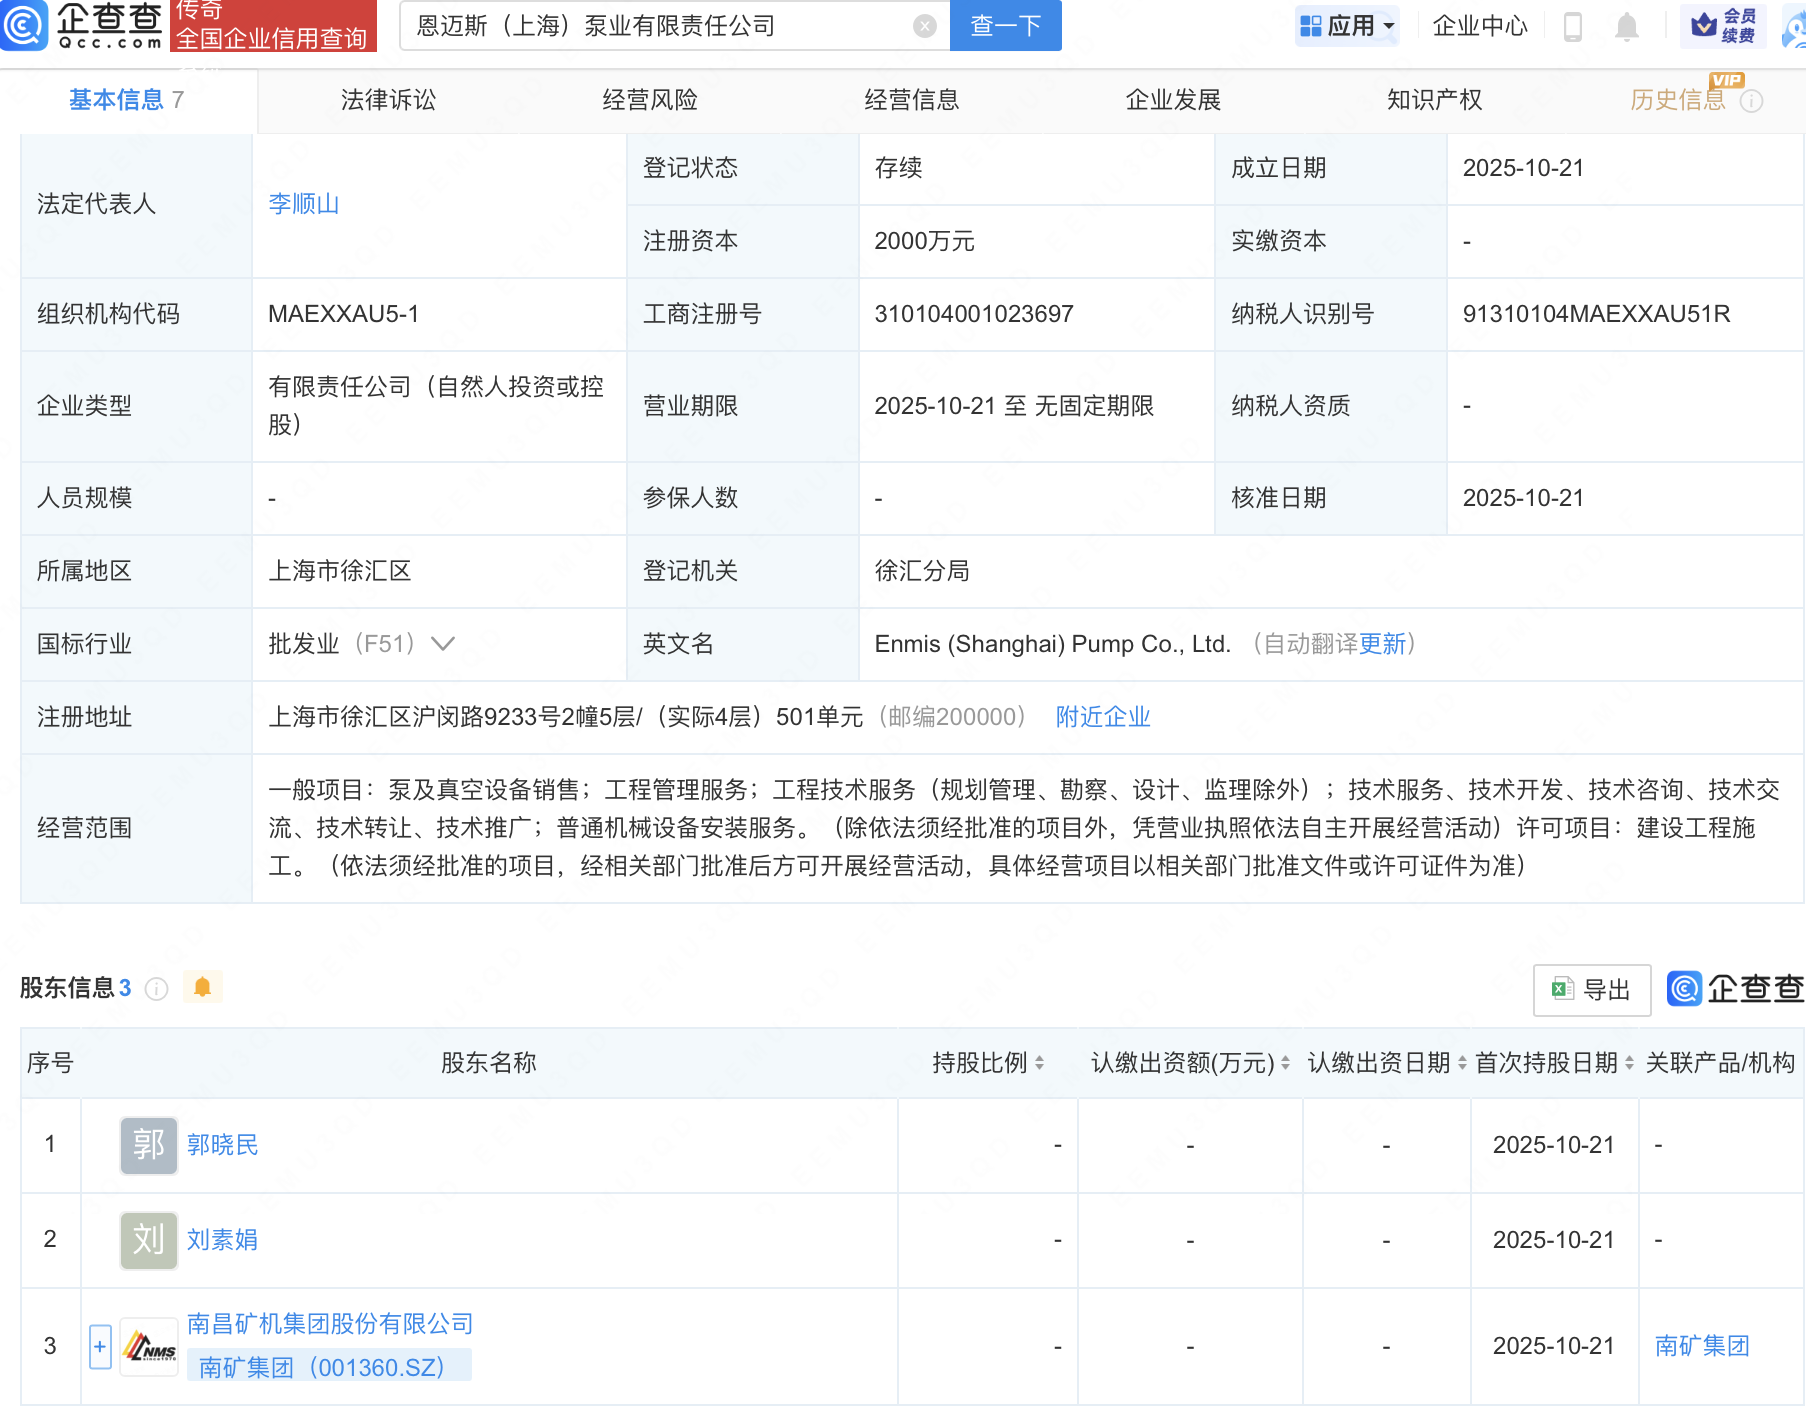This screenshot has height=1406, width=1806.
Task: Switch to the 法律诉讼 tab
Action: [388, 100]
